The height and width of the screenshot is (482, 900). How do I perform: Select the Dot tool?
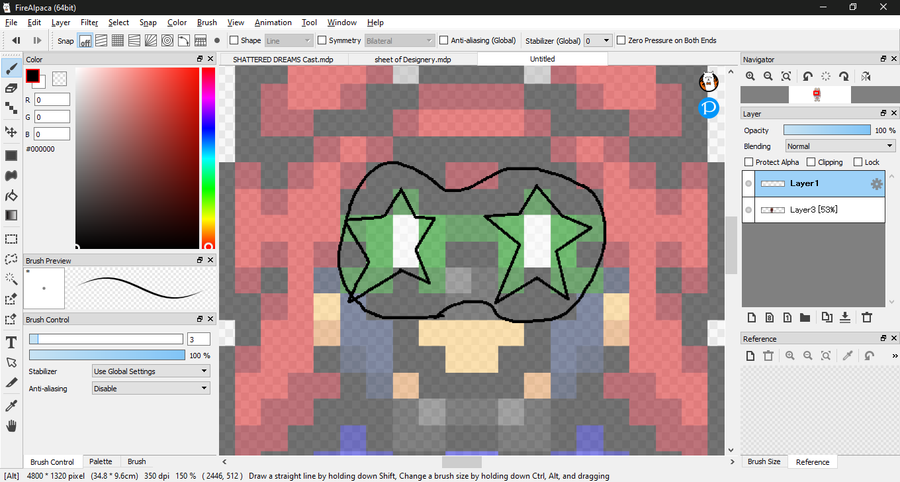click(x=11, y=108)
